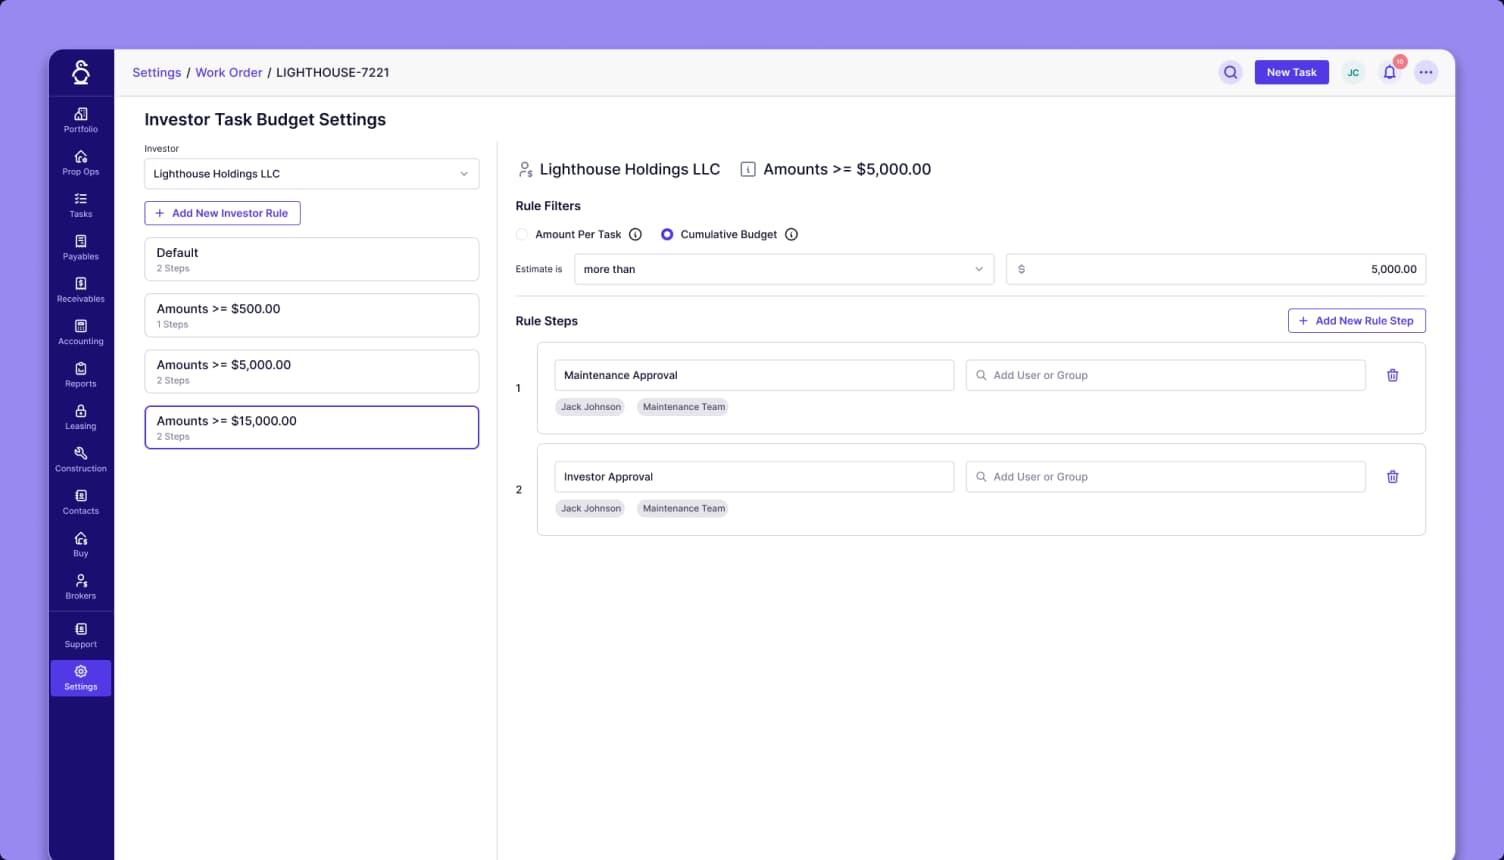
Task: Click the Work Order breadcrumb link
Action: 229,72
